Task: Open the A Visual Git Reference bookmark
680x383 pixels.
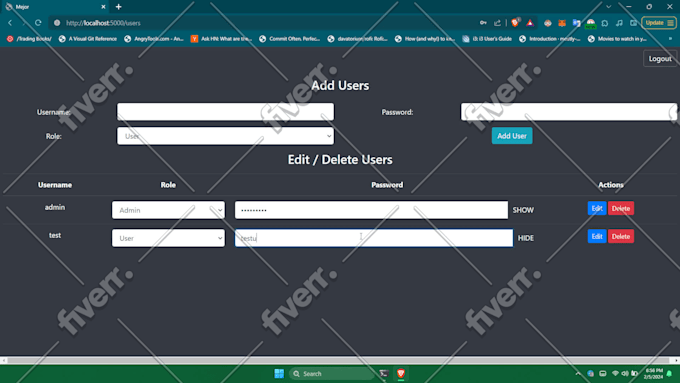Action: (88, 39)
